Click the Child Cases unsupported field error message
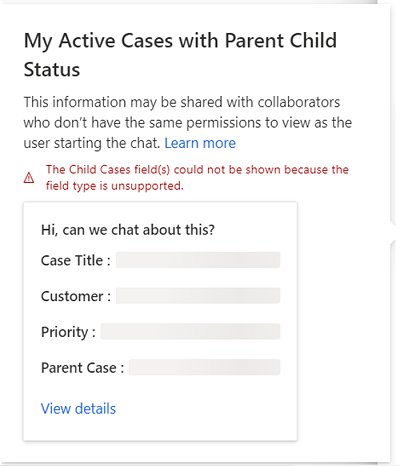The width and height of the screenshot is (400, 466). pyautogui.click(x=197, y=178)
